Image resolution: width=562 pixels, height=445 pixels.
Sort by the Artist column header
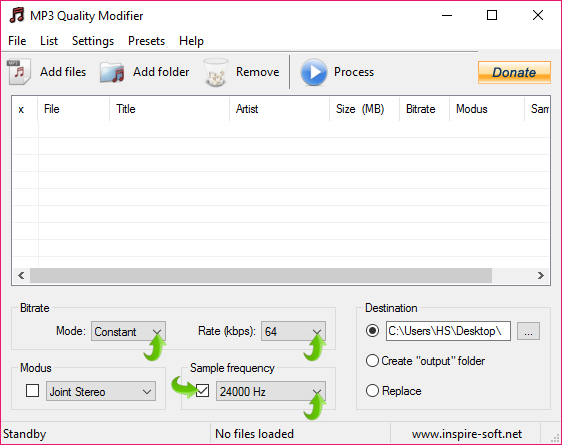point(280,109)
